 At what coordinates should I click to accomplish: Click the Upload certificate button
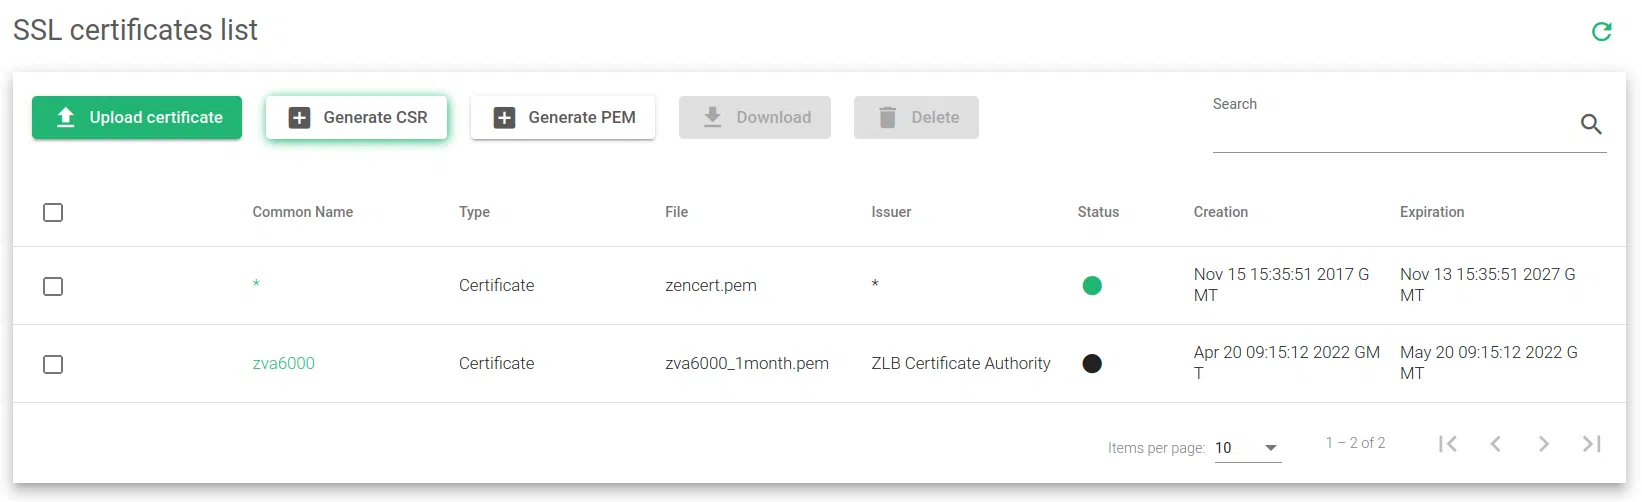click(137, 118)
